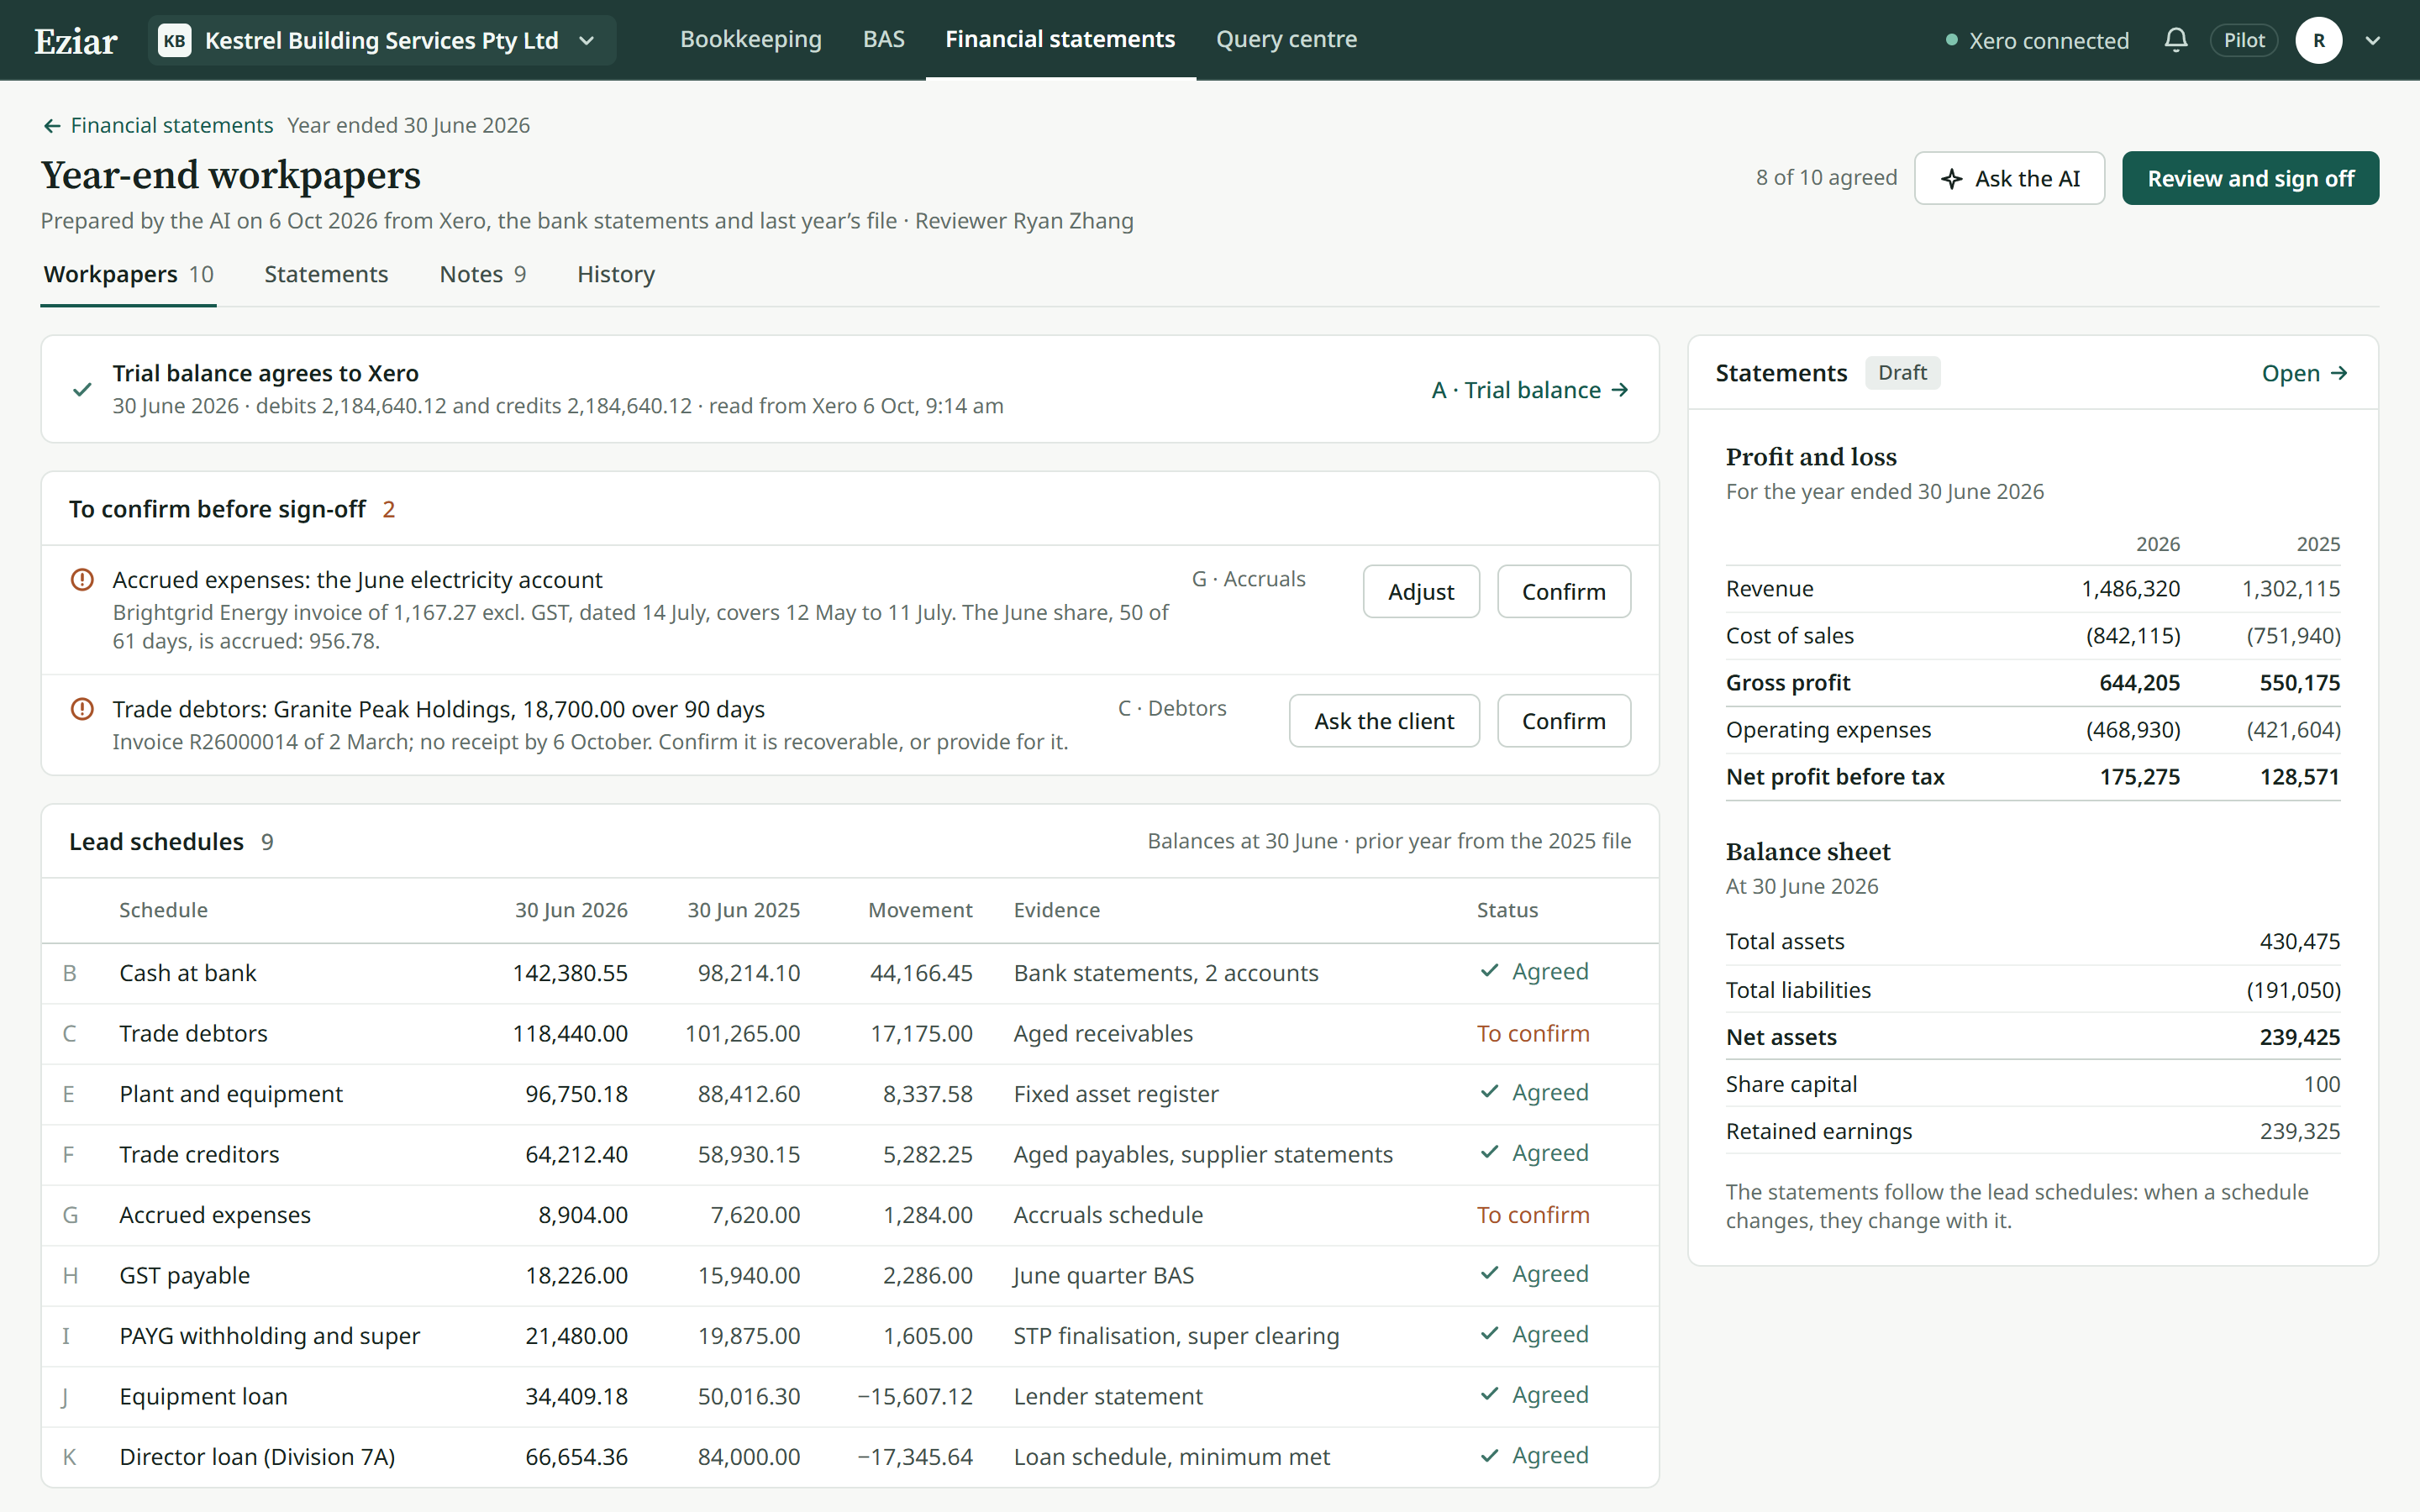The width and height of the screenshot is (2420, 1512).
Task: Open the user account menu chevron
Action: (x=2372, y=41)
